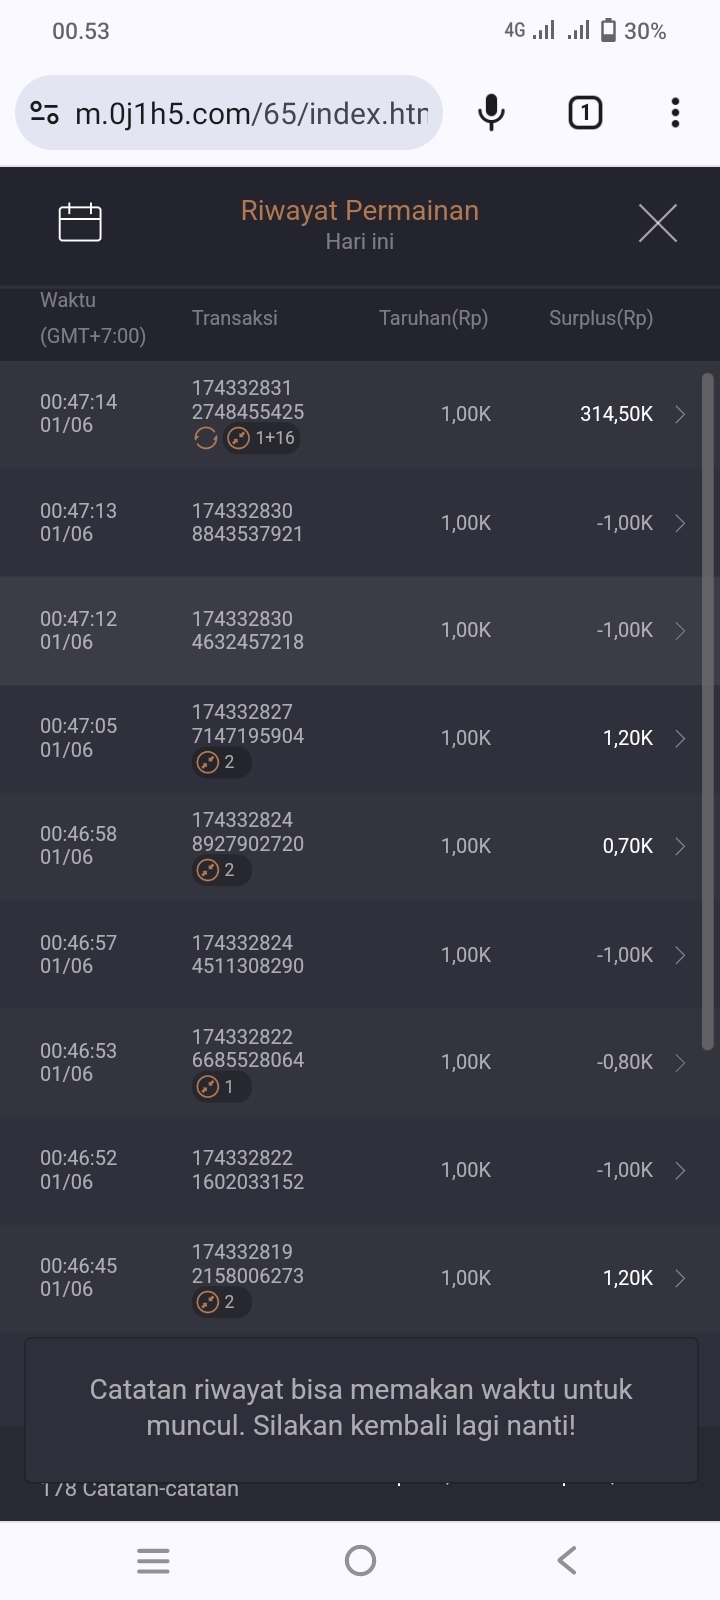Expand details of 00:47:13 transaction
The image size is (720, 1600).
click(x=680, y=523)
